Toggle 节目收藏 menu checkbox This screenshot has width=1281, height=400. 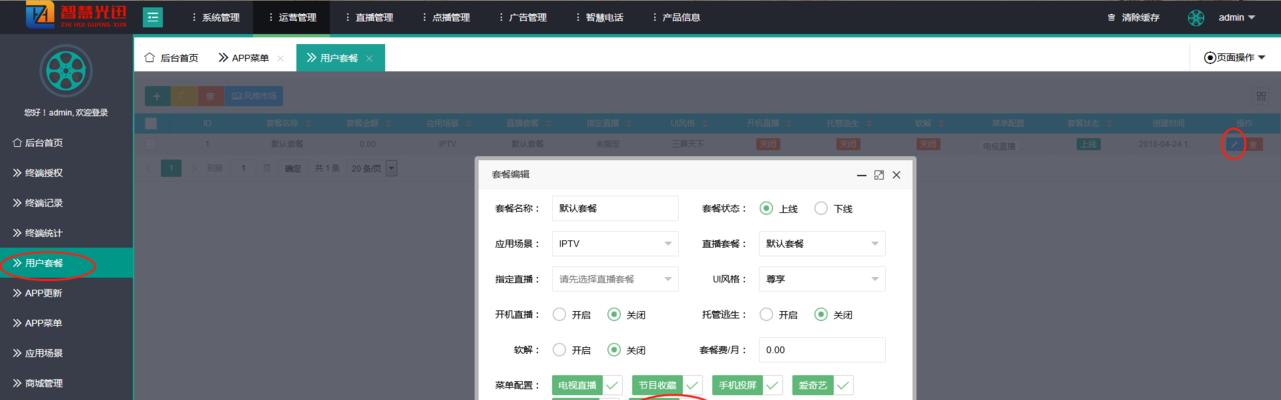(x=667, y=385)
